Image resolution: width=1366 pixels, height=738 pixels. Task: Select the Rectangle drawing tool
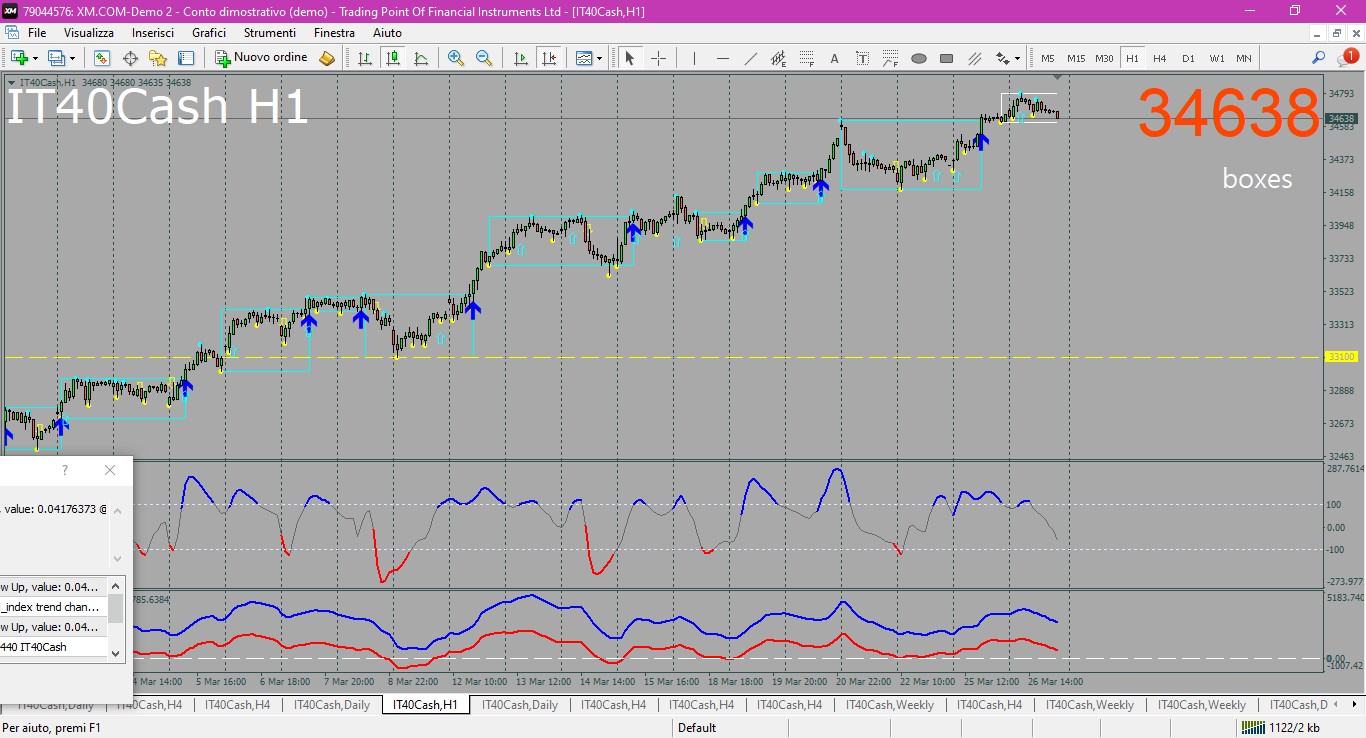[x=946, y=58]
